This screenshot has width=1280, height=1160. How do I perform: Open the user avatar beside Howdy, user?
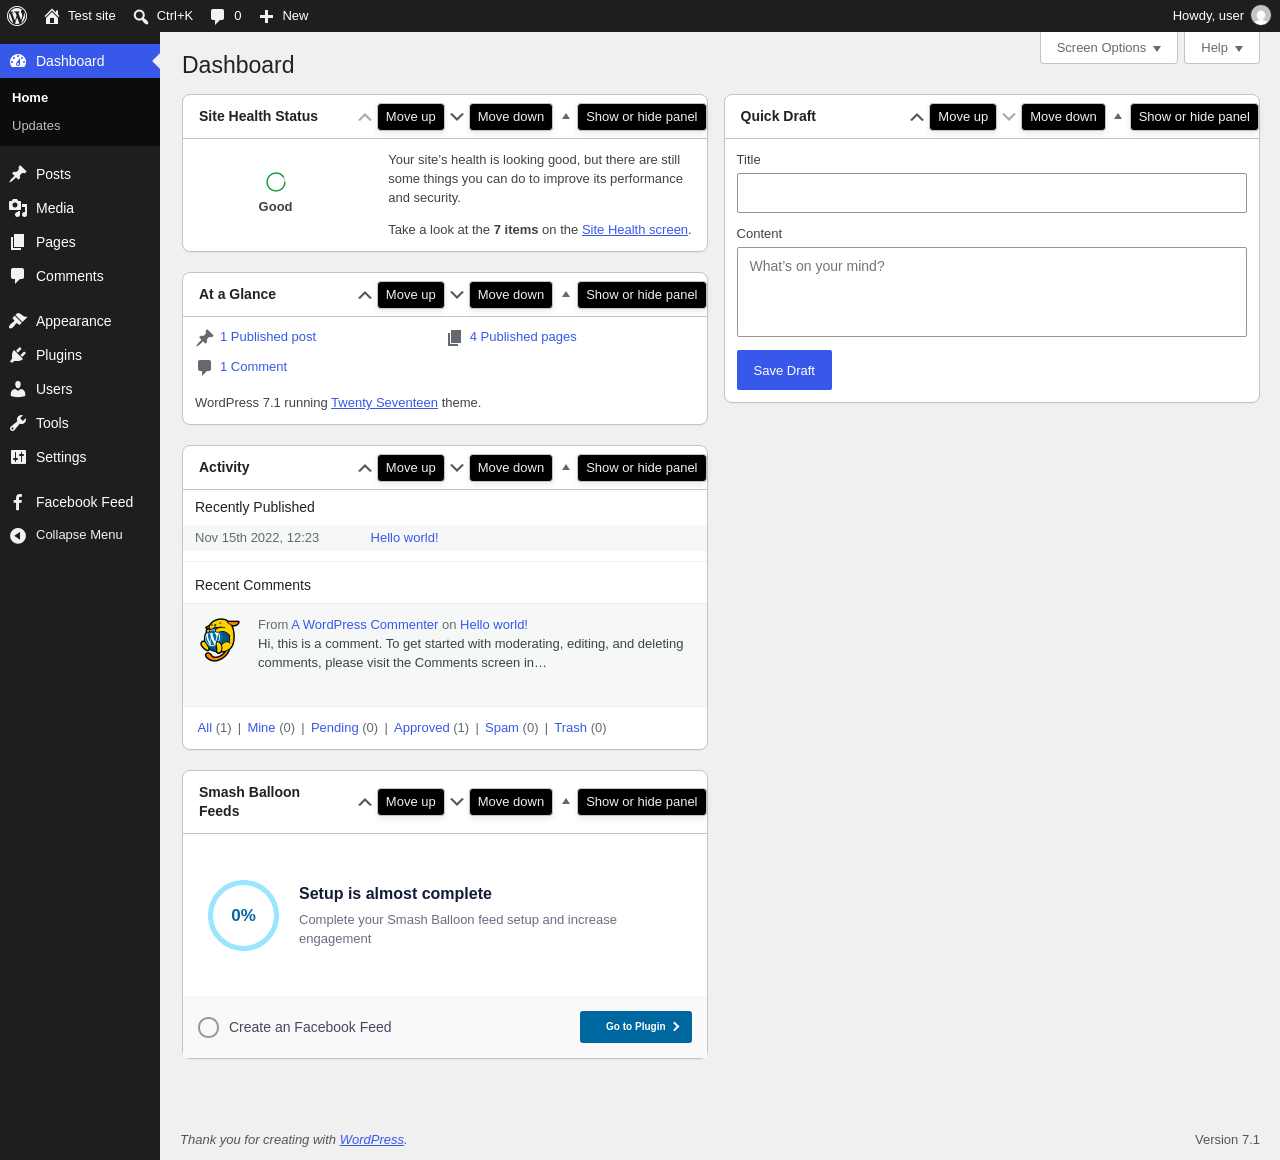(1261, 16)
